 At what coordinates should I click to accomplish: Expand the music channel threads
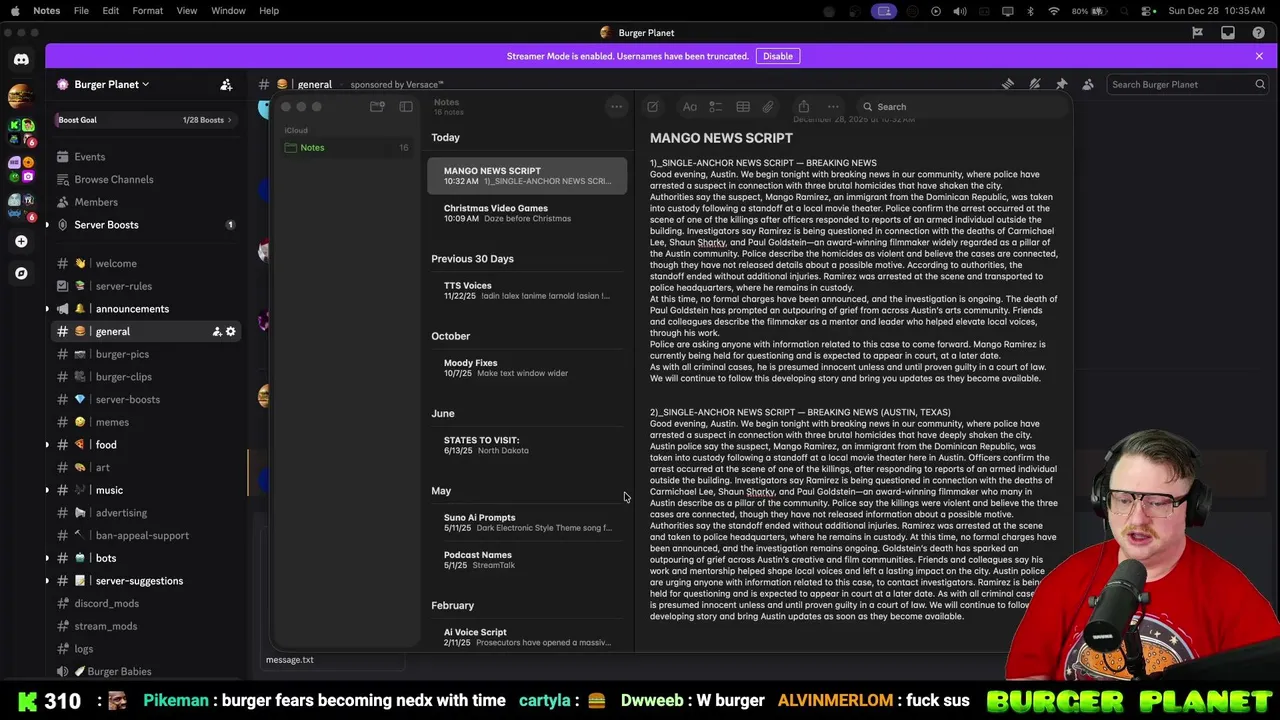click(47, 490)
